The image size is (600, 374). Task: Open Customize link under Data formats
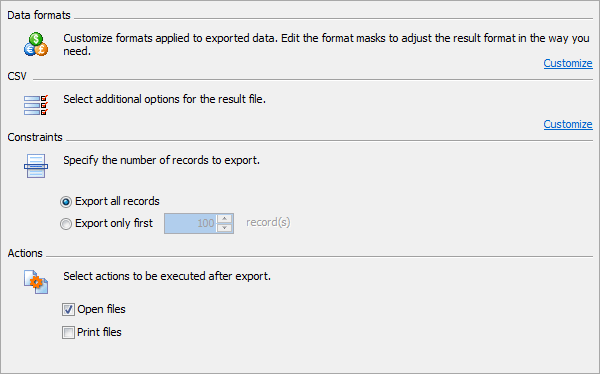click(568, 63)
